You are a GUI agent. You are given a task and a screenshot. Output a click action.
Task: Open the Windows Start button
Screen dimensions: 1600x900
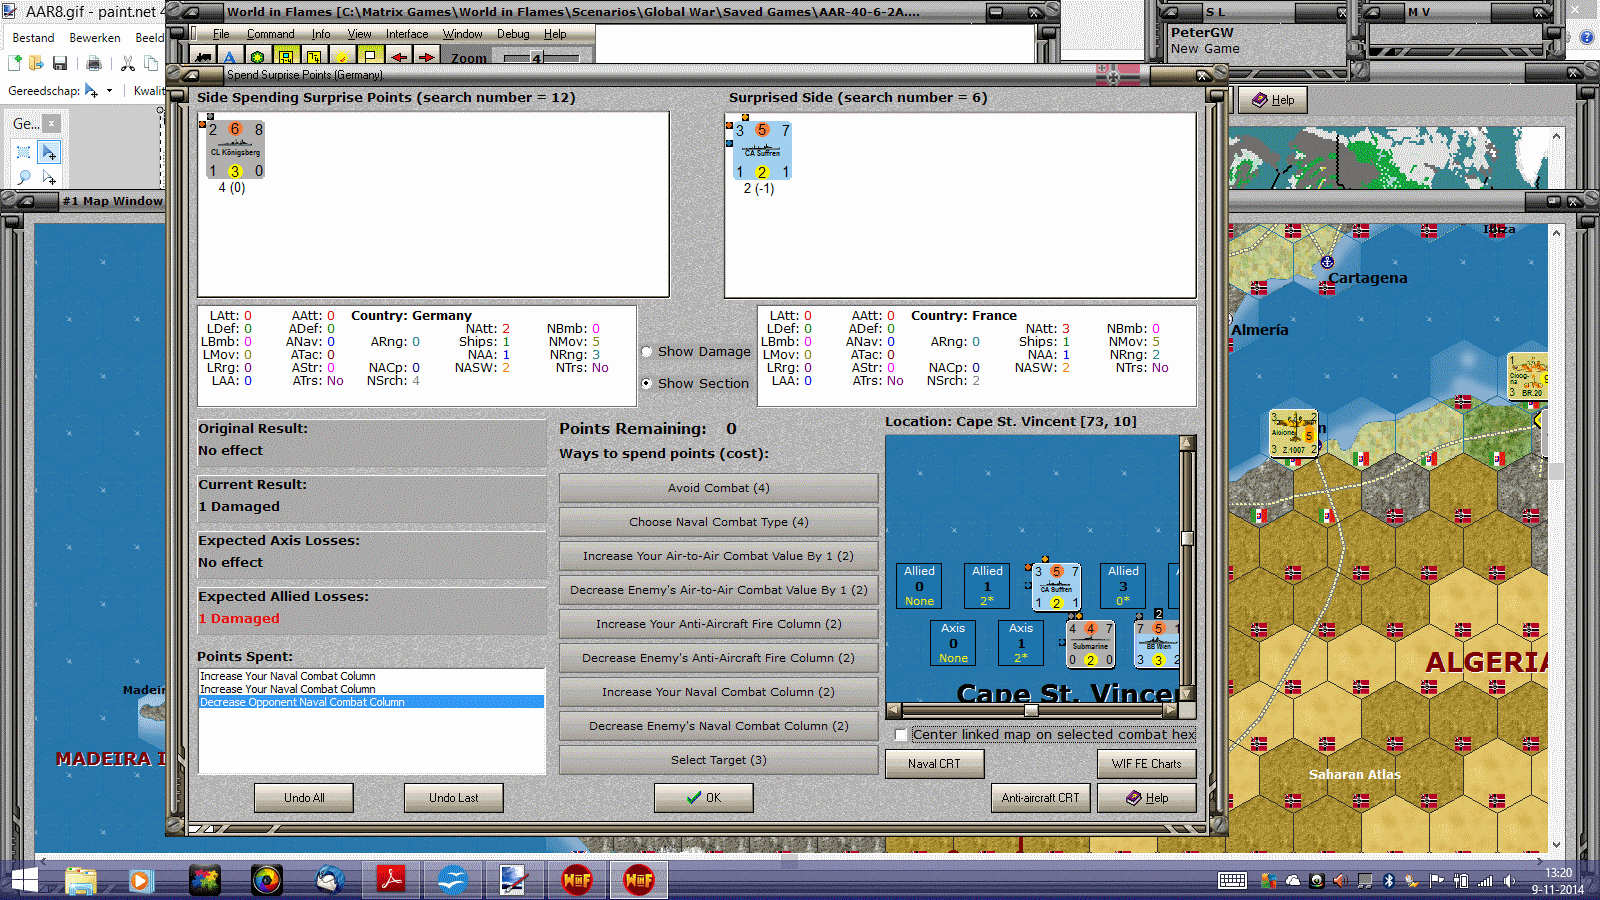[23, 880]
